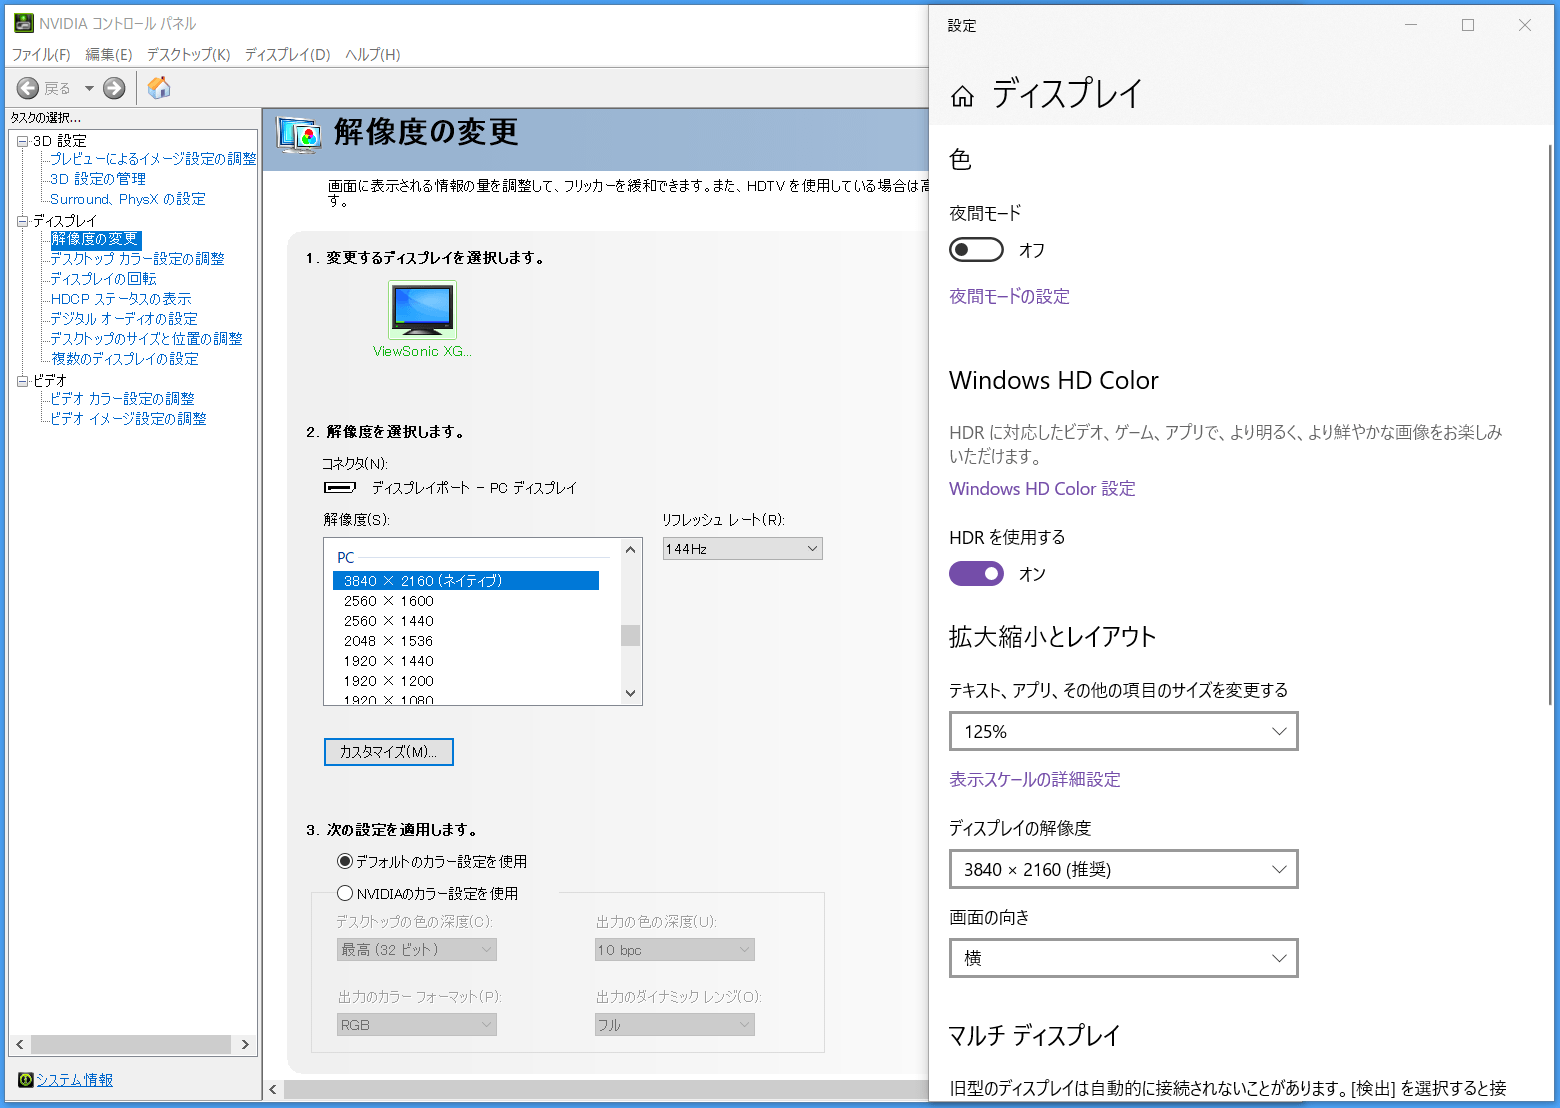Click main panel horizontal scroll left arrow
Viewport: 1560px width, 1108px height.
click(274, 1090)
